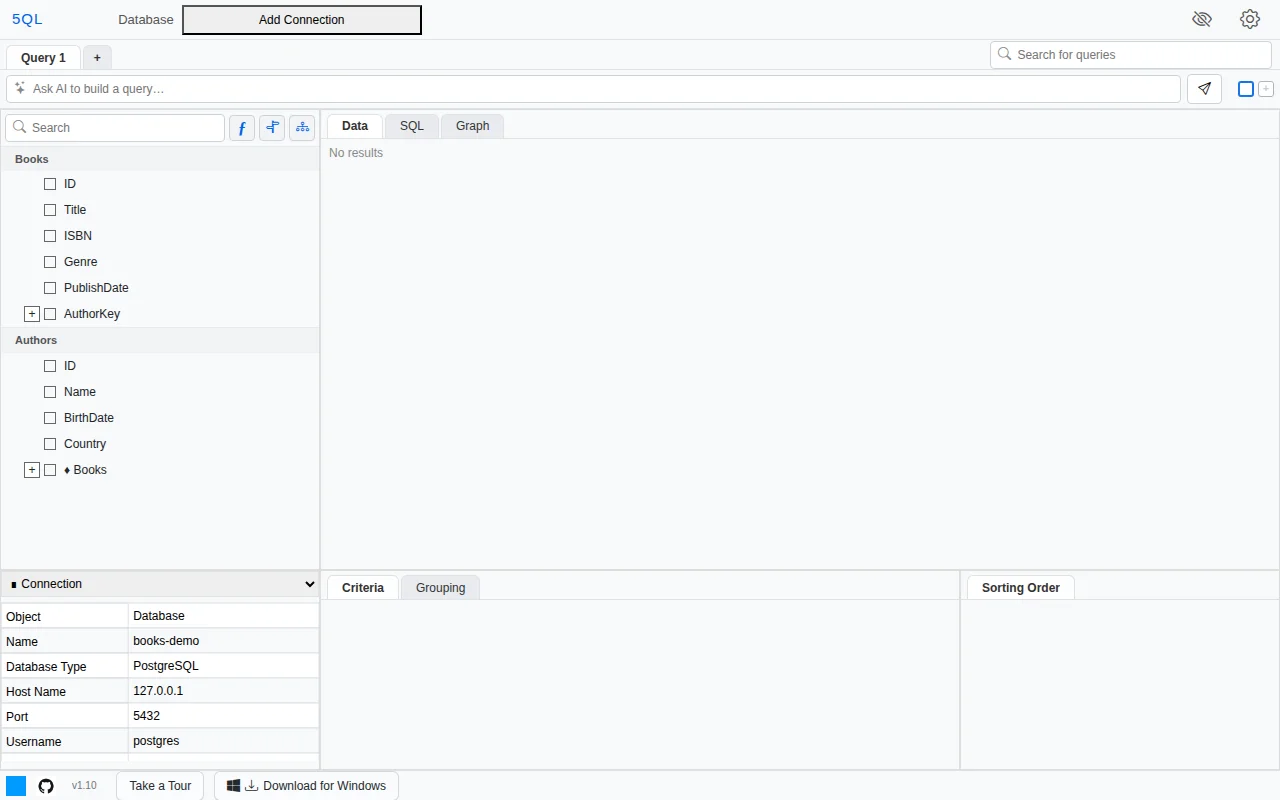Check the Authors Name checkbox
Viewport: 1280px width, 800px height.
[x=50, y=392]
